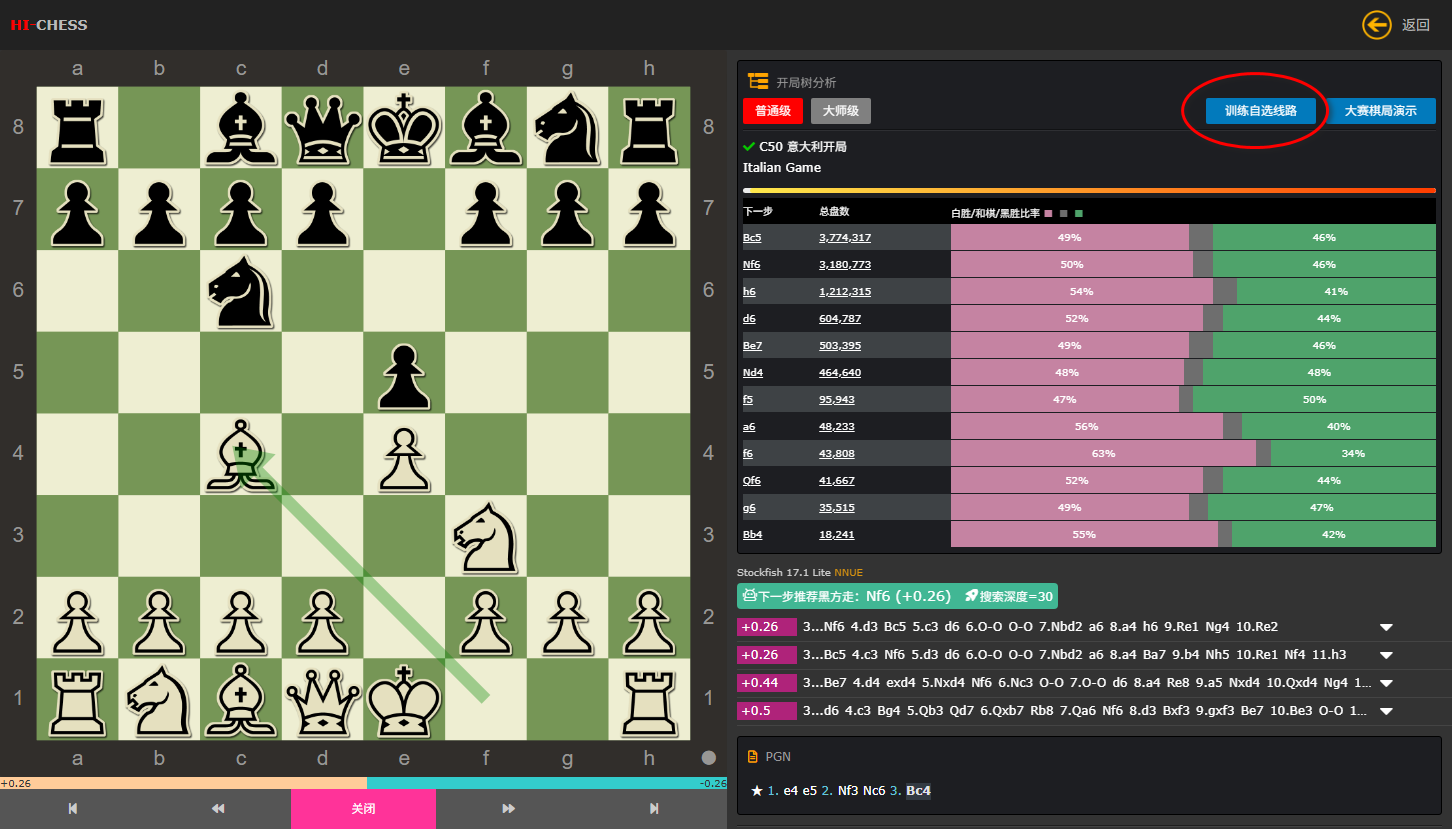Select 普通级 level toggle
Viewport: 1452px width, 829px height.
coord(773,111)
